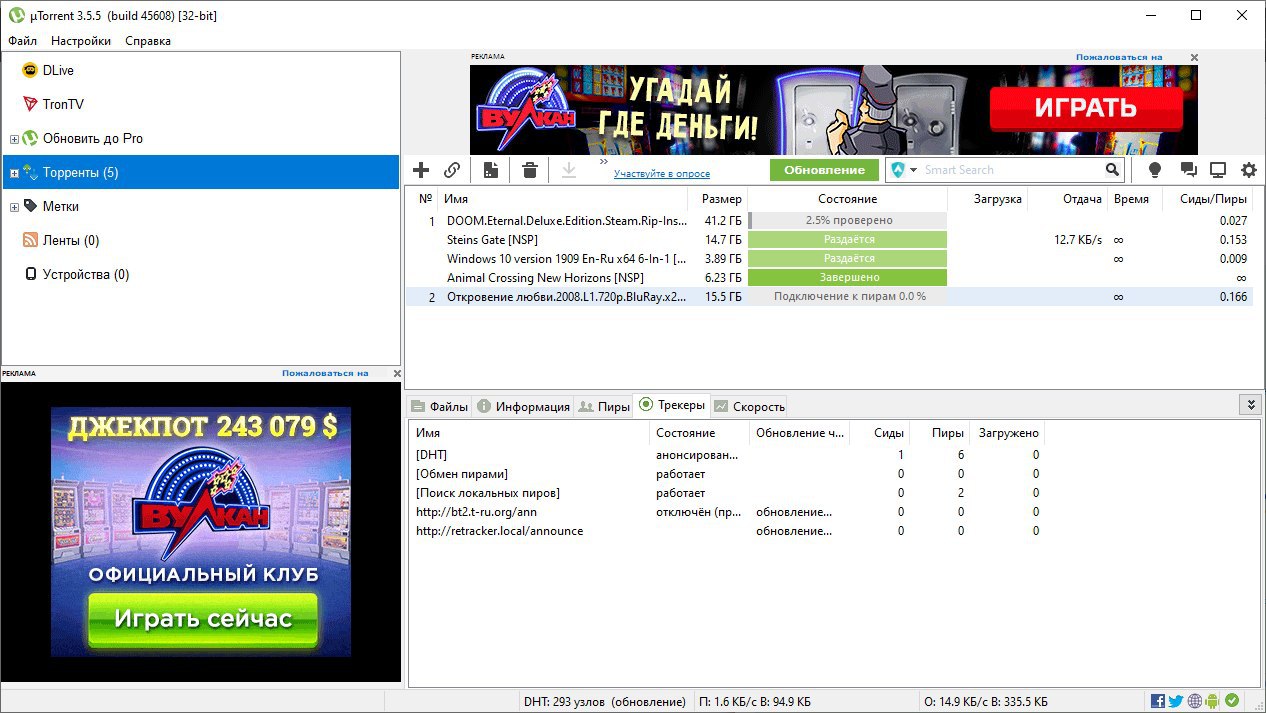Select the http://retracker.local/announce tracker
This screenshot has width=1266, height=713.
point(728,531)
